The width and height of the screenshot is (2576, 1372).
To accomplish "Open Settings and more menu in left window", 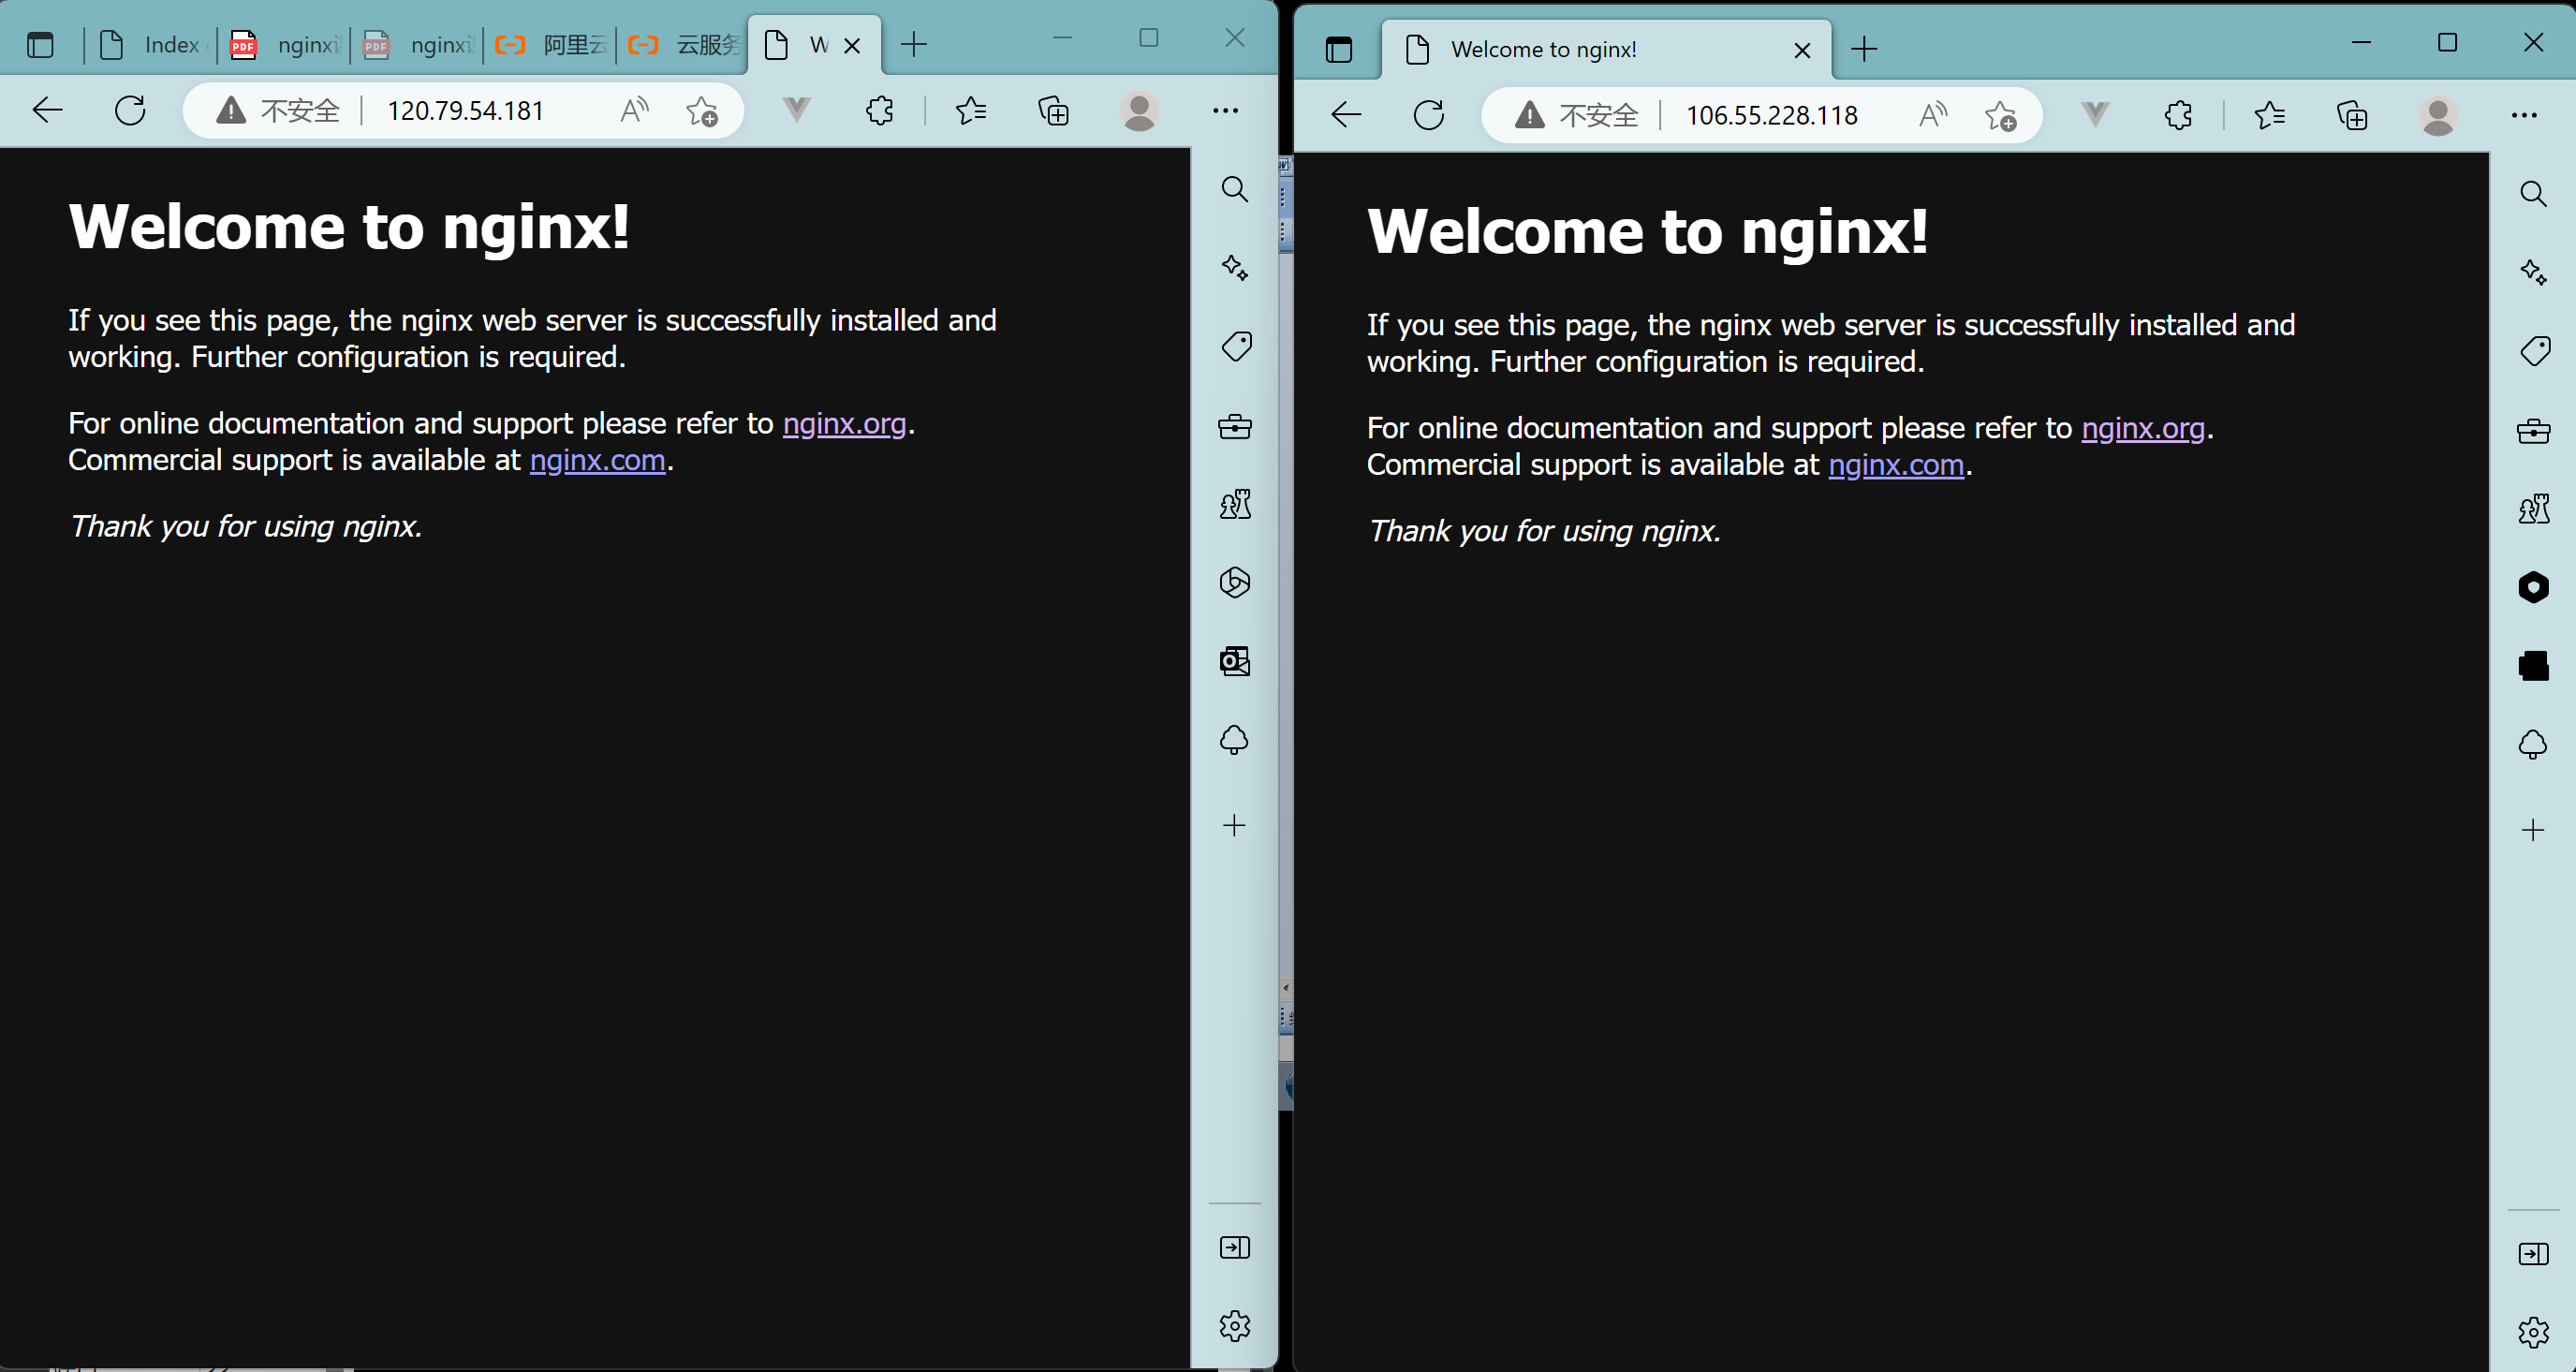I will (1225, 110).
